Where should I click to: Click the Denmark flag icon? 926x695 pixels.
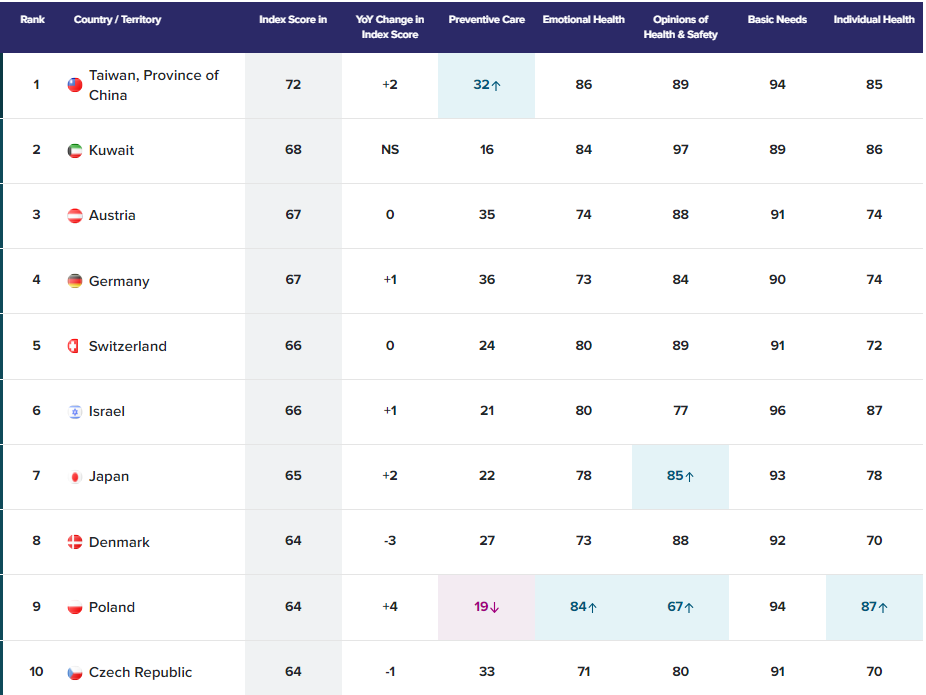75,542
